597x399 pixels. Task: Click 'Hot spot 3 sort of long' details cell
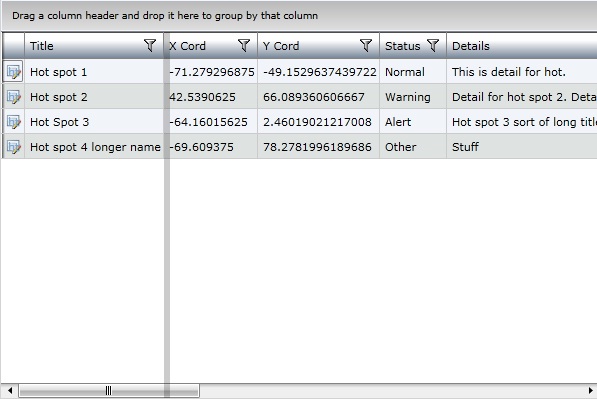pyautogui.click(x=522, y=122)
